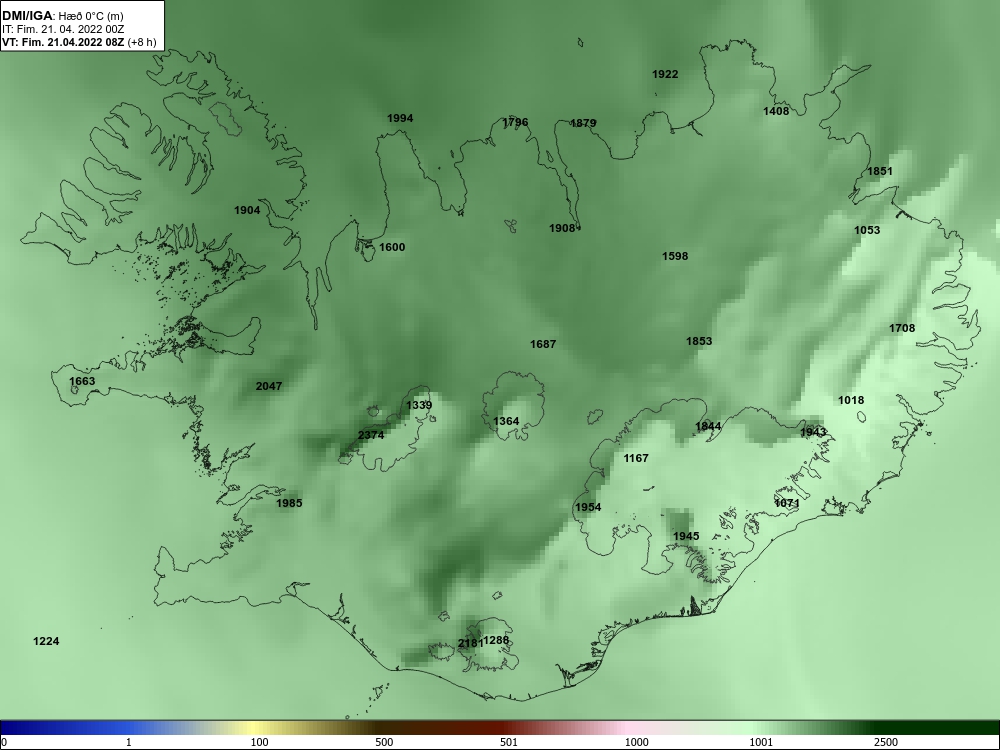
Task: Select the 1844 height value
Action: click(x=708, y=426)
